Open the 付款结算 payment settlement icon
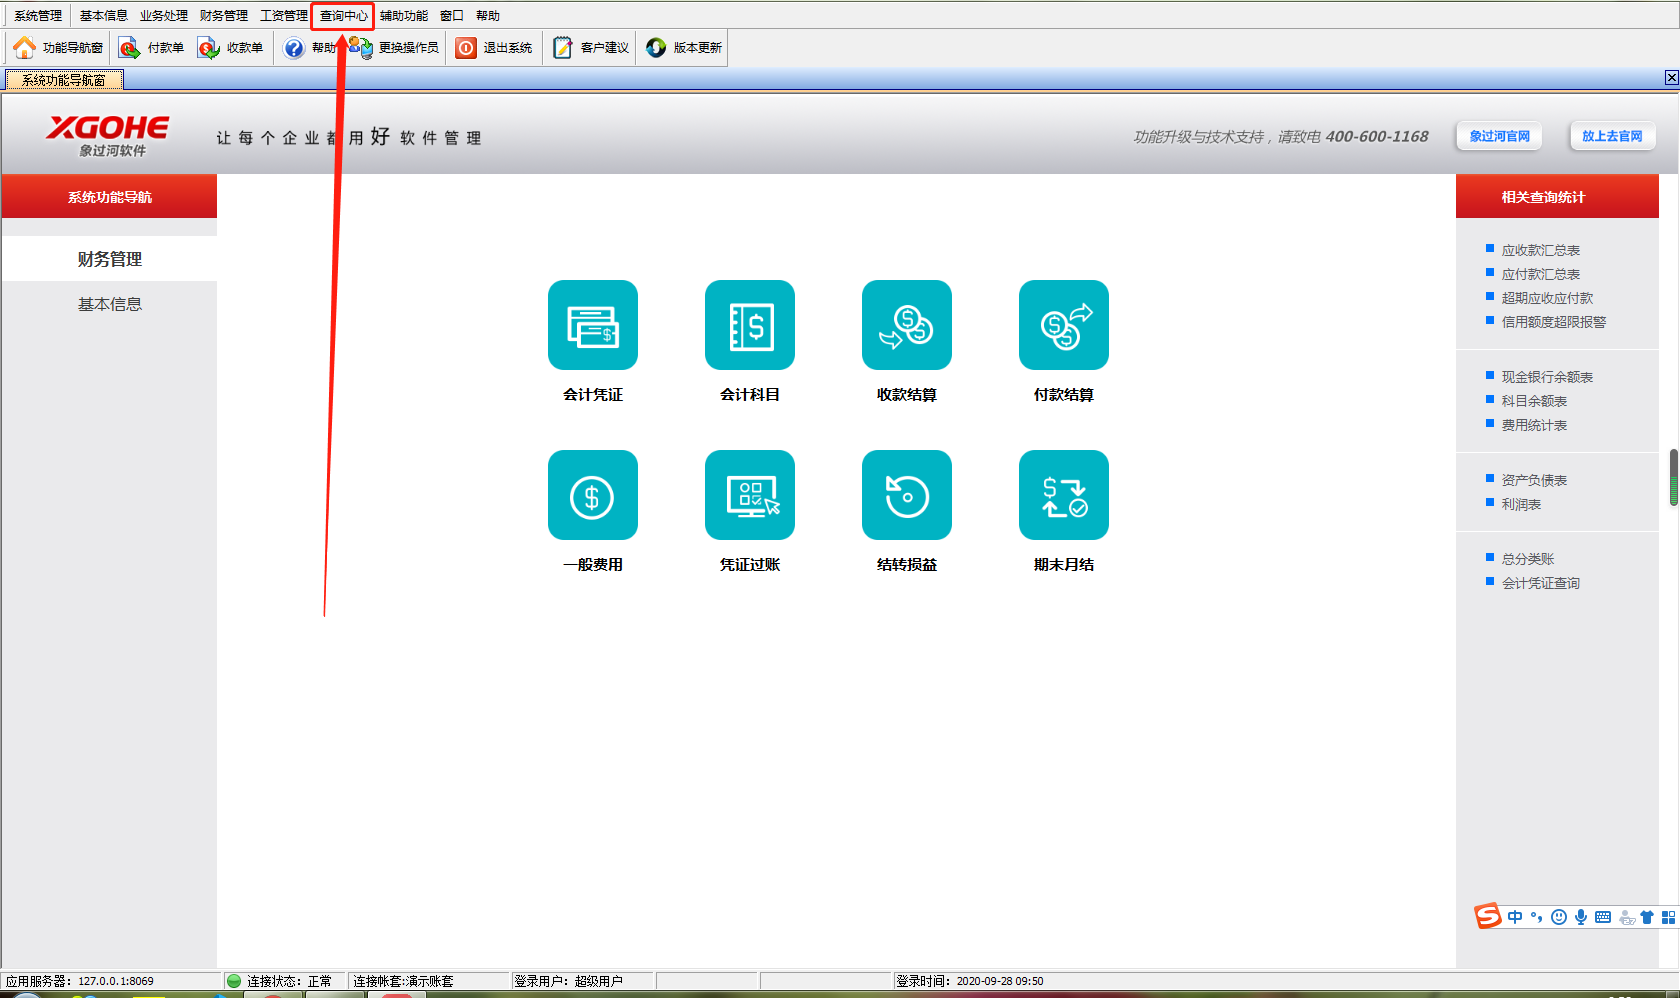Viewport: 1680px width, 998px height. point(1063,325)
